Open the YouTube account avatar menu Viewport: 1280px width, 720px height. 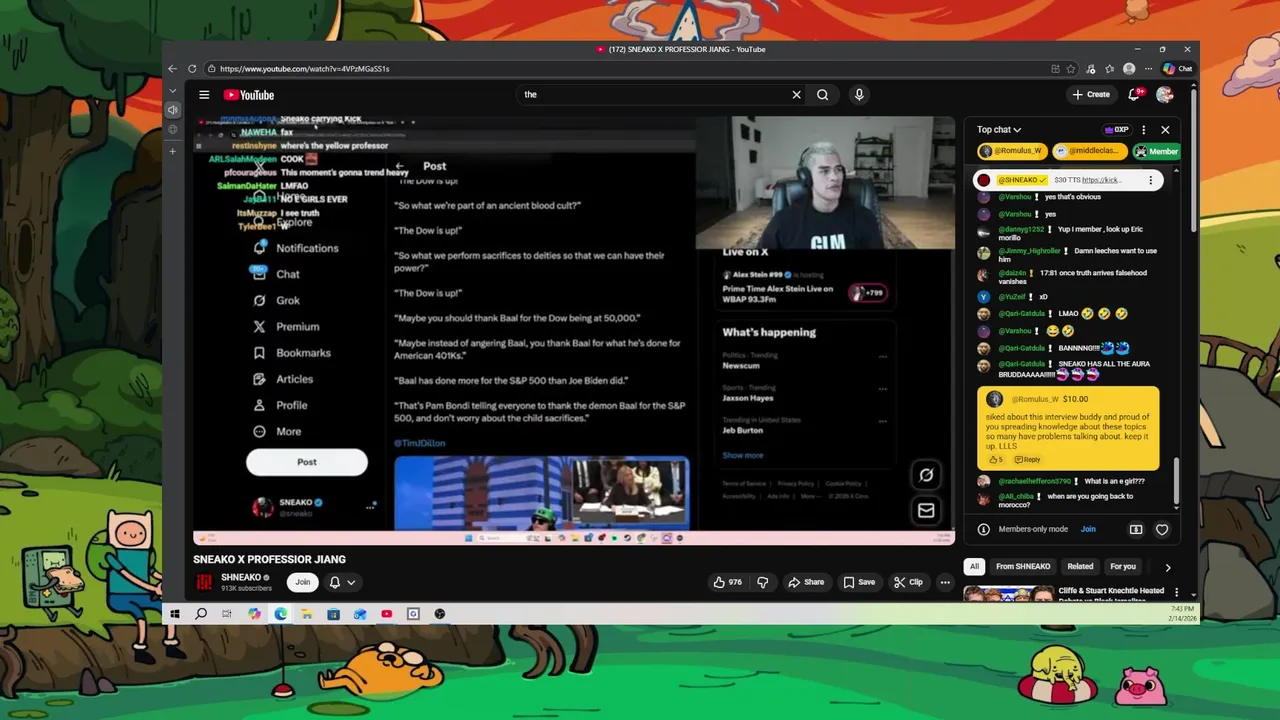click(x=1165, y=95)
